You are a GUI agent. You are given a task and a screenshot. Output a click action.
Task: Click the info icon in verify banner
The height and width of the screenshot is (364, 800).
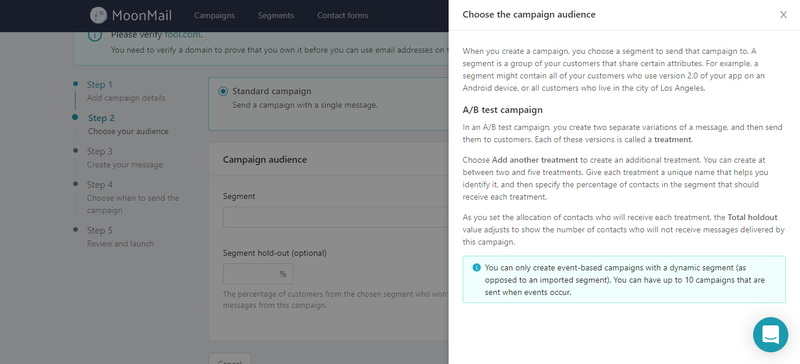point(95,35)
